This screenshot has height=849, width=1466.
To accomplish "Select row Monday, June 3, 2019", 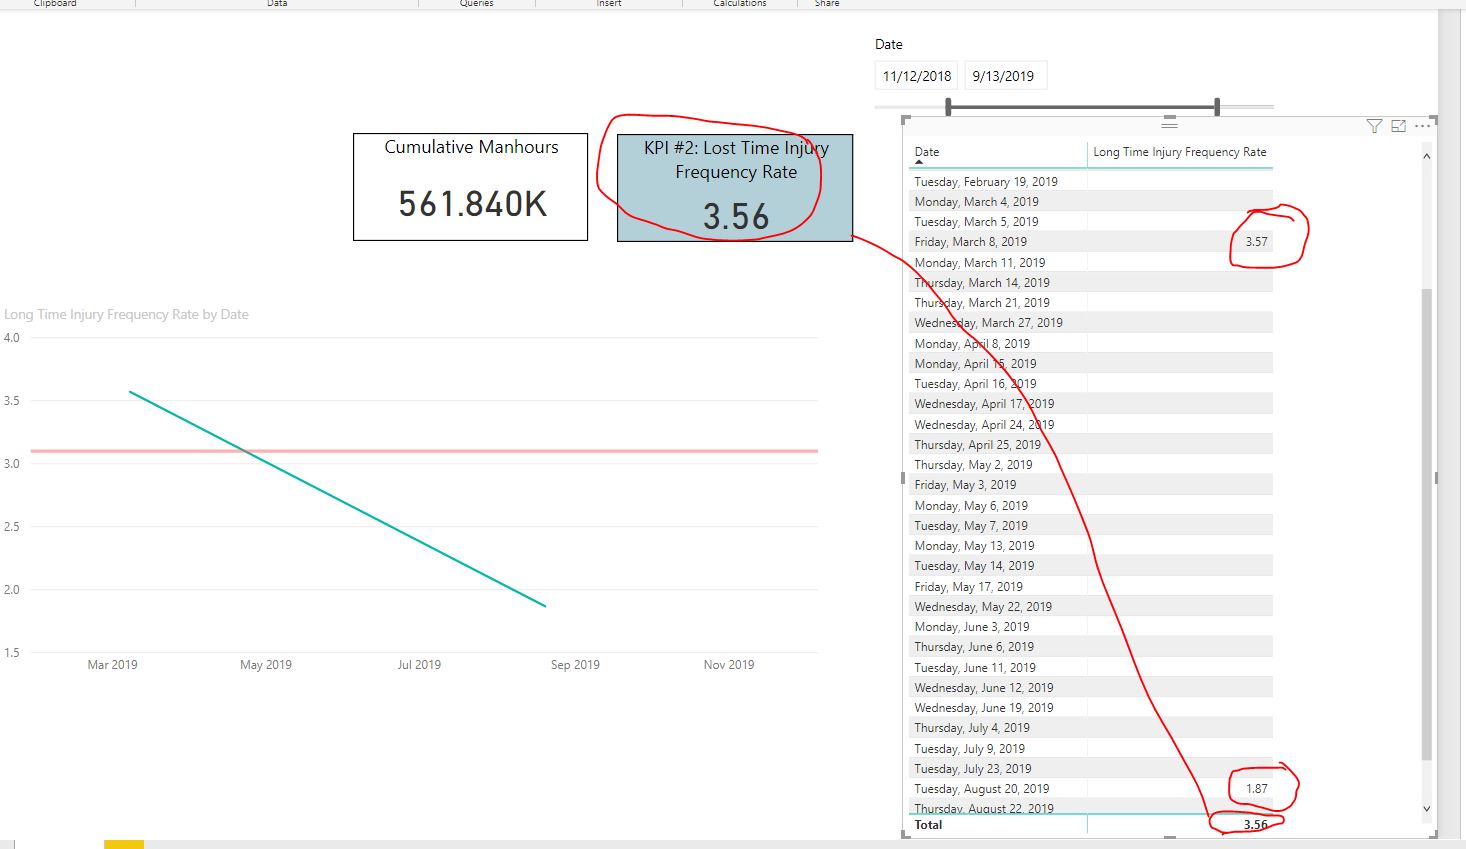I will 1092,627.
